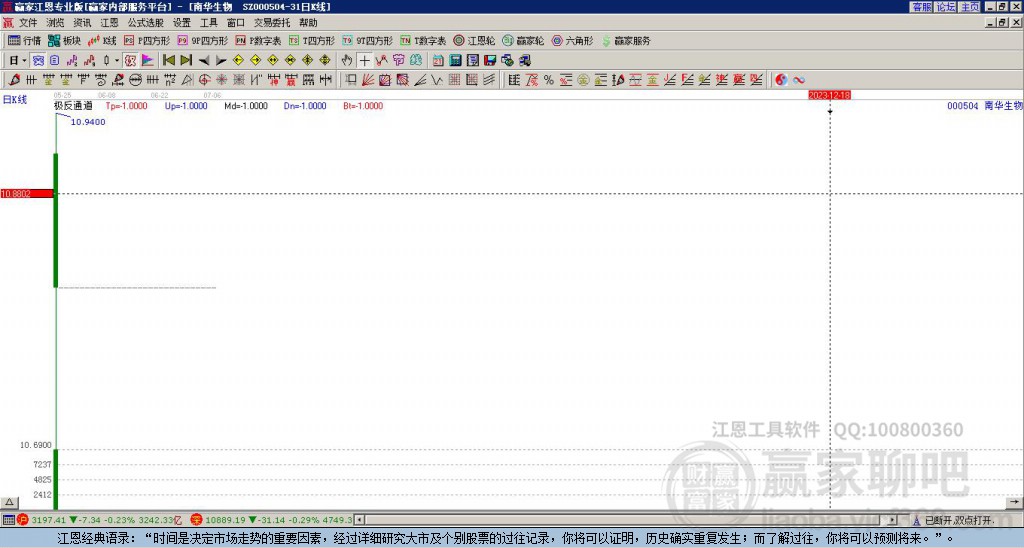This screenshot has height=548, width=1024.
Task: Open the calendar icon
Action: click(438, 60)
